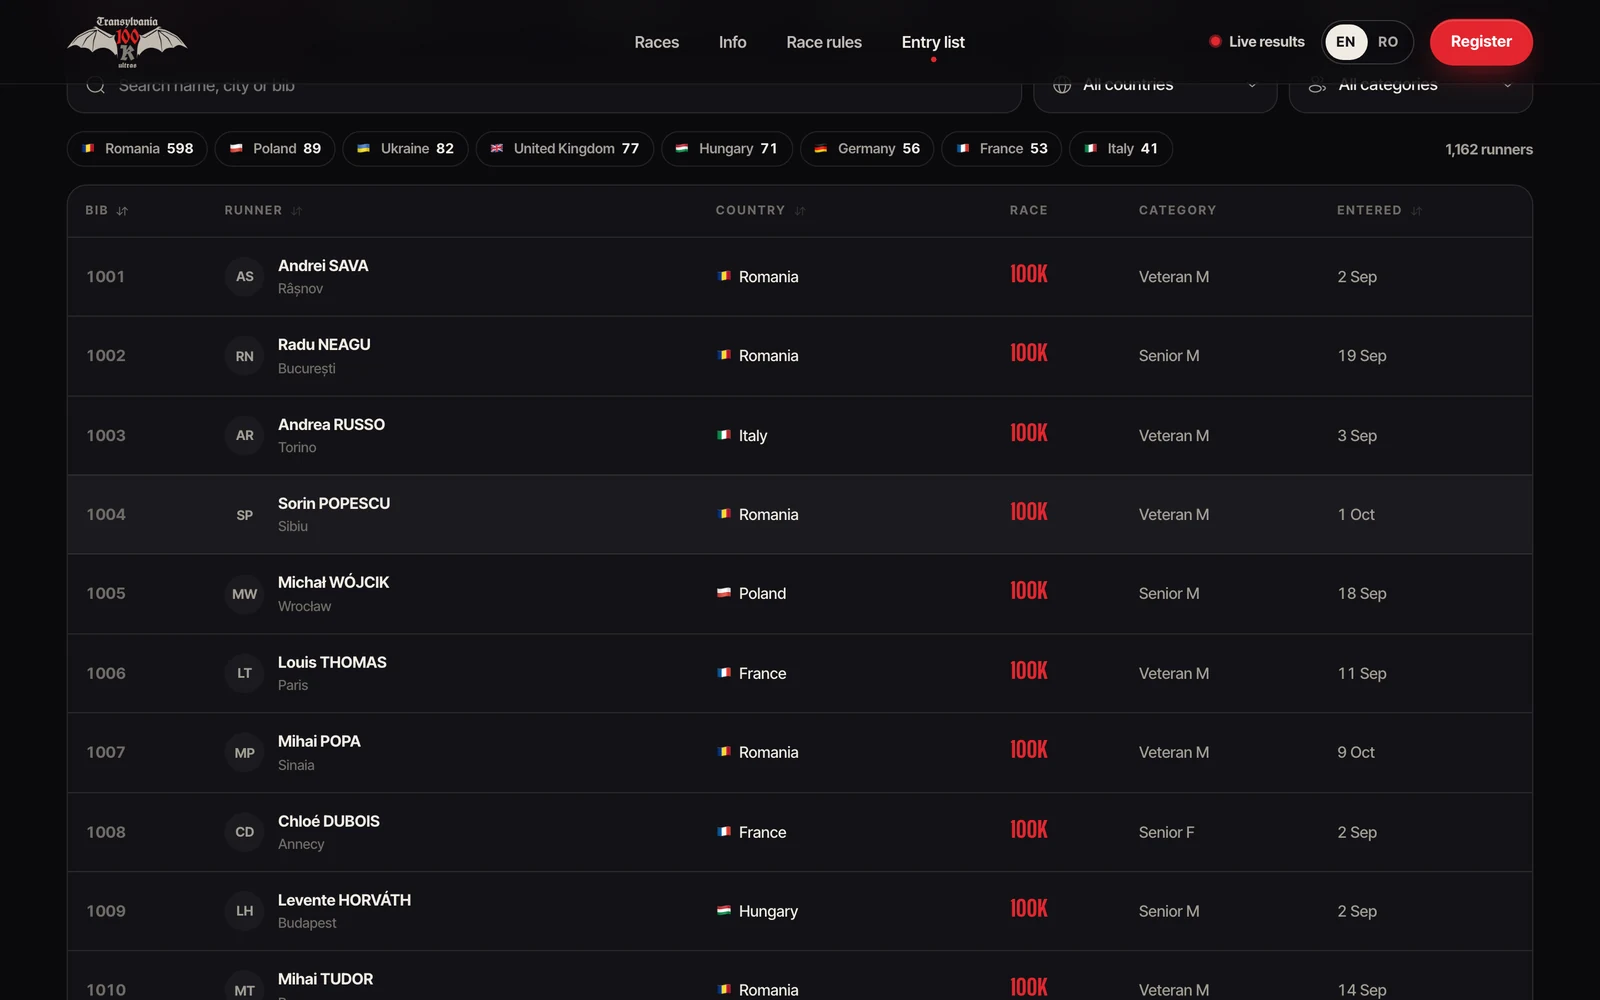Click the COUNTRY column sort icon

800,211
